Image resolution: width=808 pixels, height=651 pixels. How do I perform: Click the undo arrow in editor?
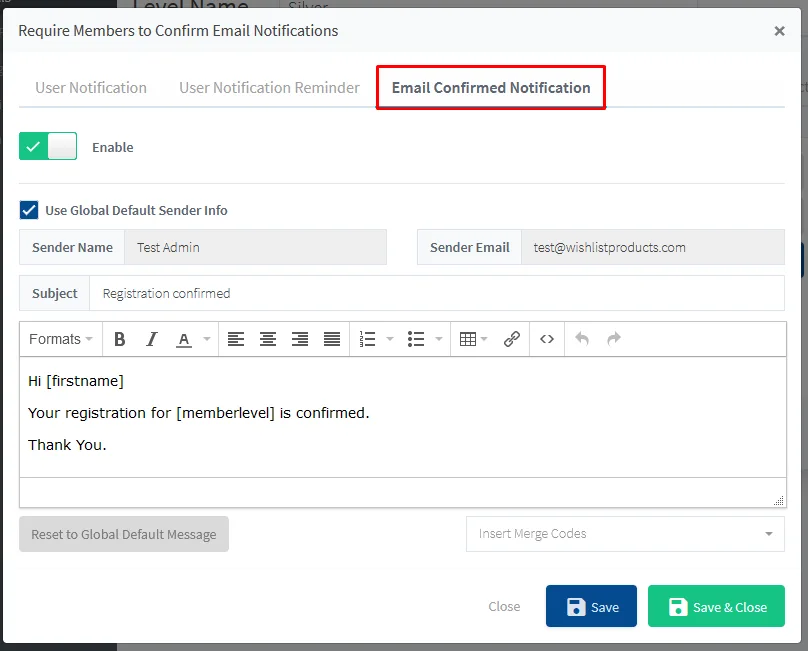(582, 339)
